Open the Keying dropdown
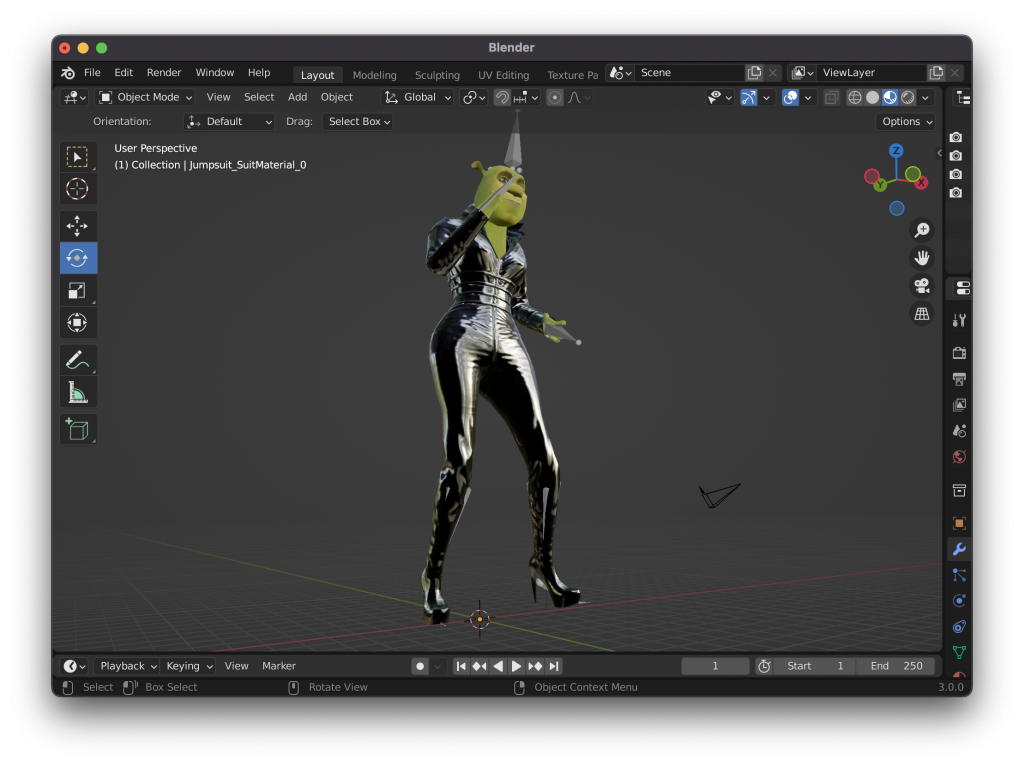Screen dimensions: 1024x765 coord(189,666)
